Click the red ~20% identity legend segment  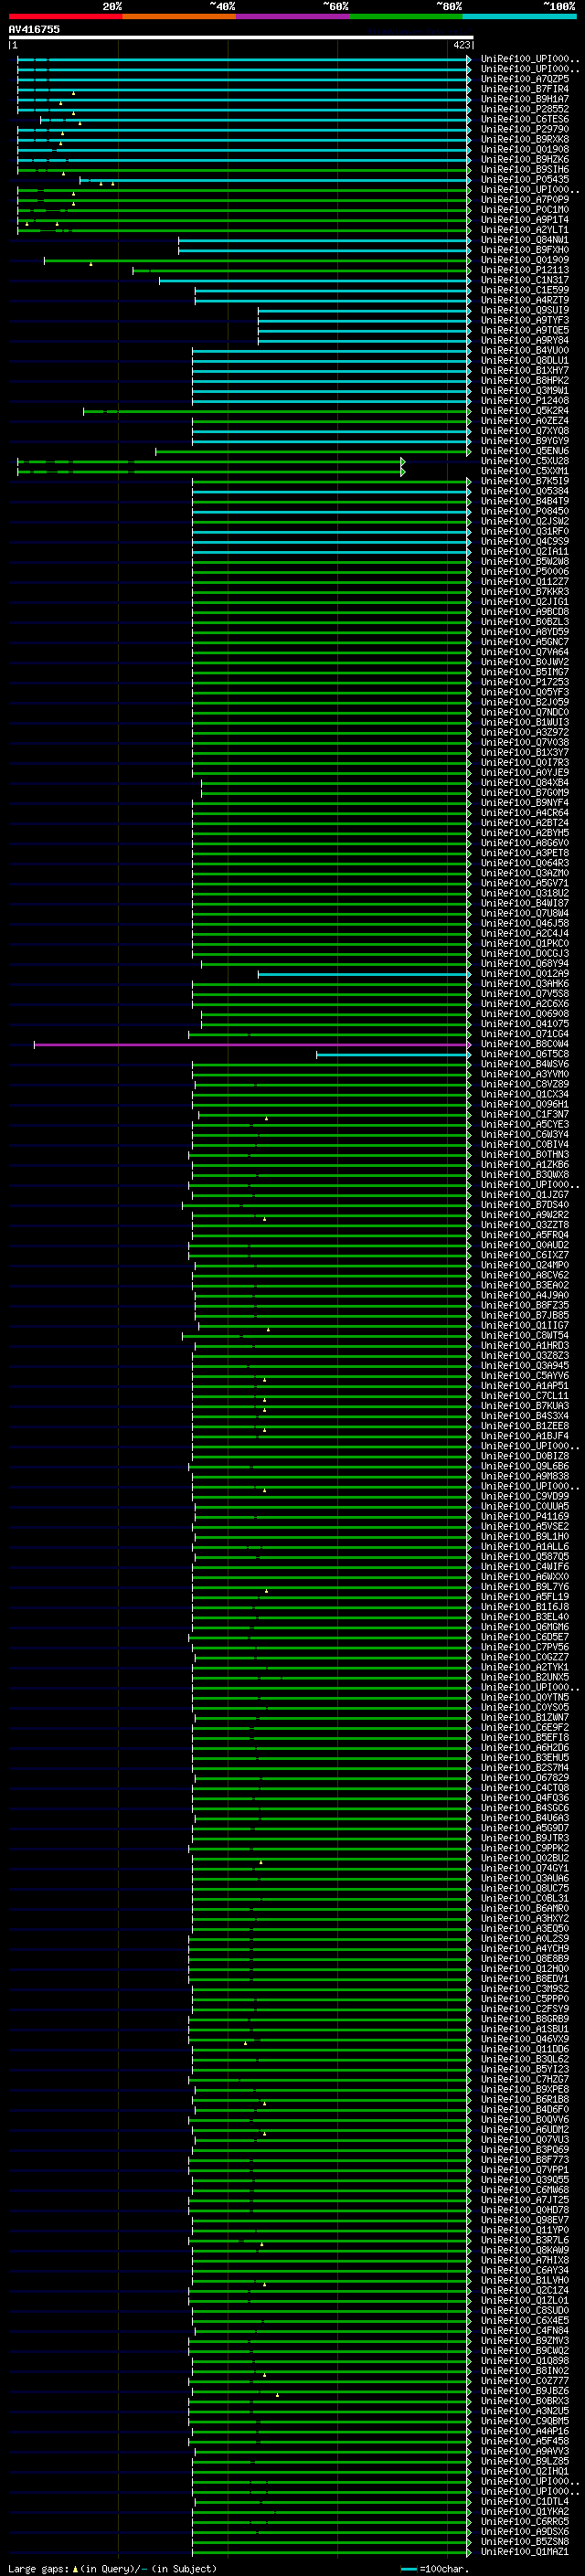[x=65, y=16]
